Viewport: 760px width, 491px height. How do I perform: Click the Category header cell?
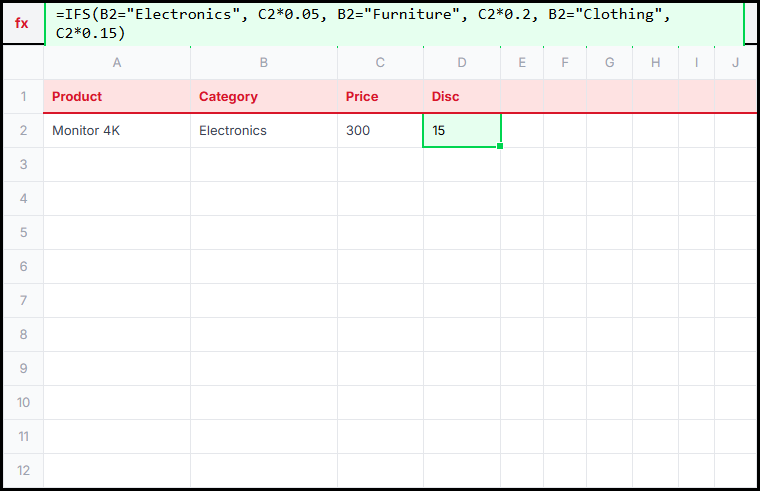click(x=264, y=97)
